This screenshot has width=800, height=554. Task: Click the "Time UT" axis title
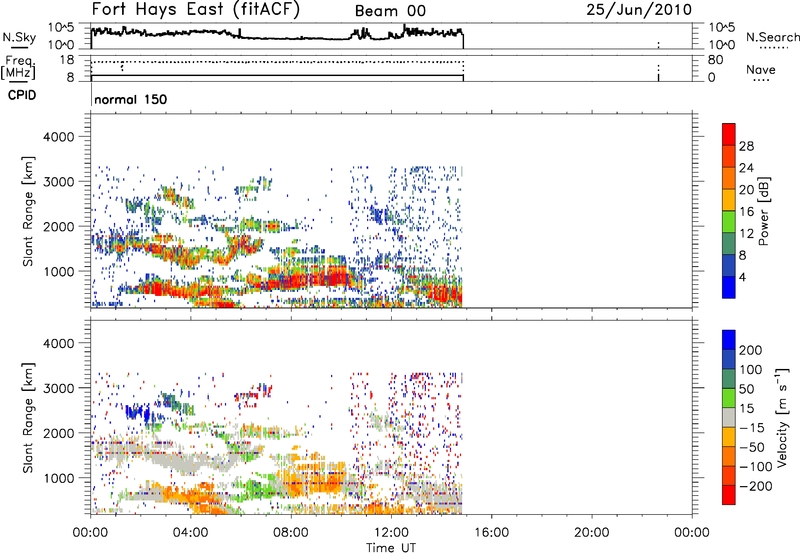391,548
